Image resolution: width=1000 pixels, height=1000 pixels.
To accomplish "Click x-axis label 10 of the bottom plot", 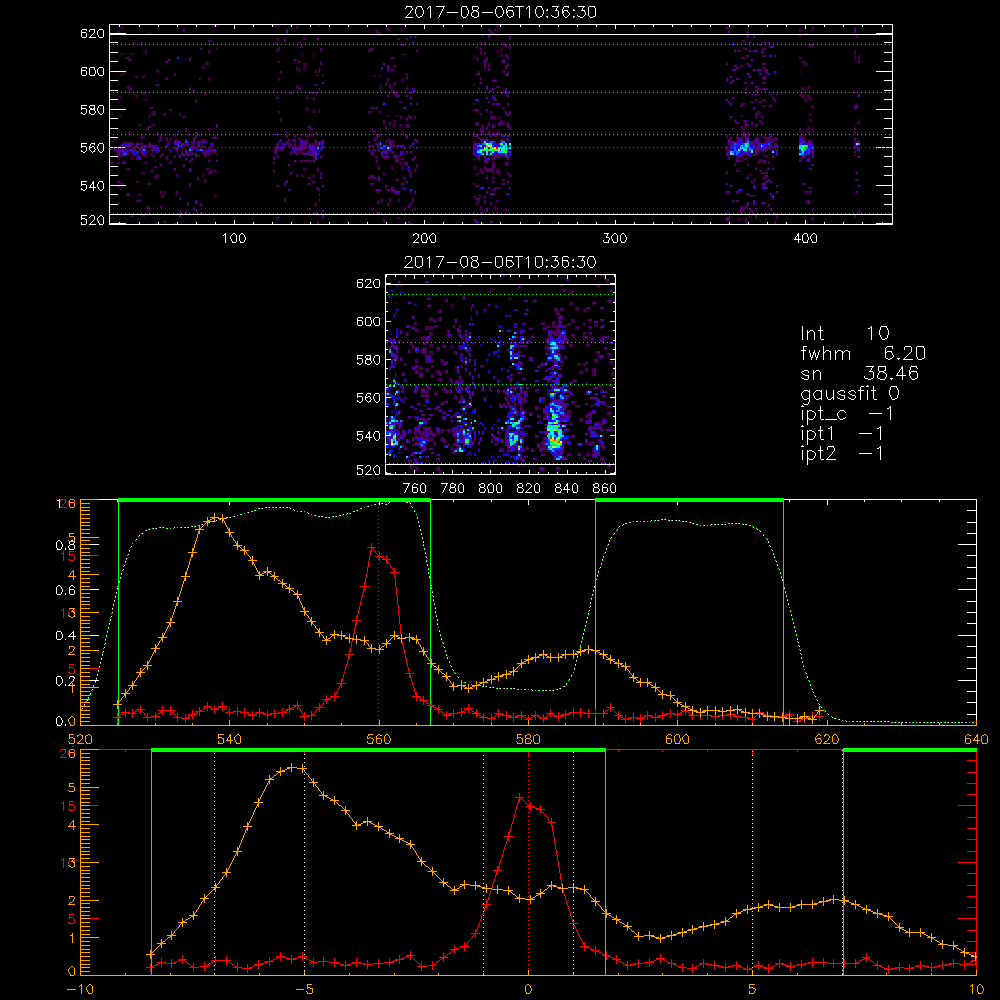I will point(976,990).
